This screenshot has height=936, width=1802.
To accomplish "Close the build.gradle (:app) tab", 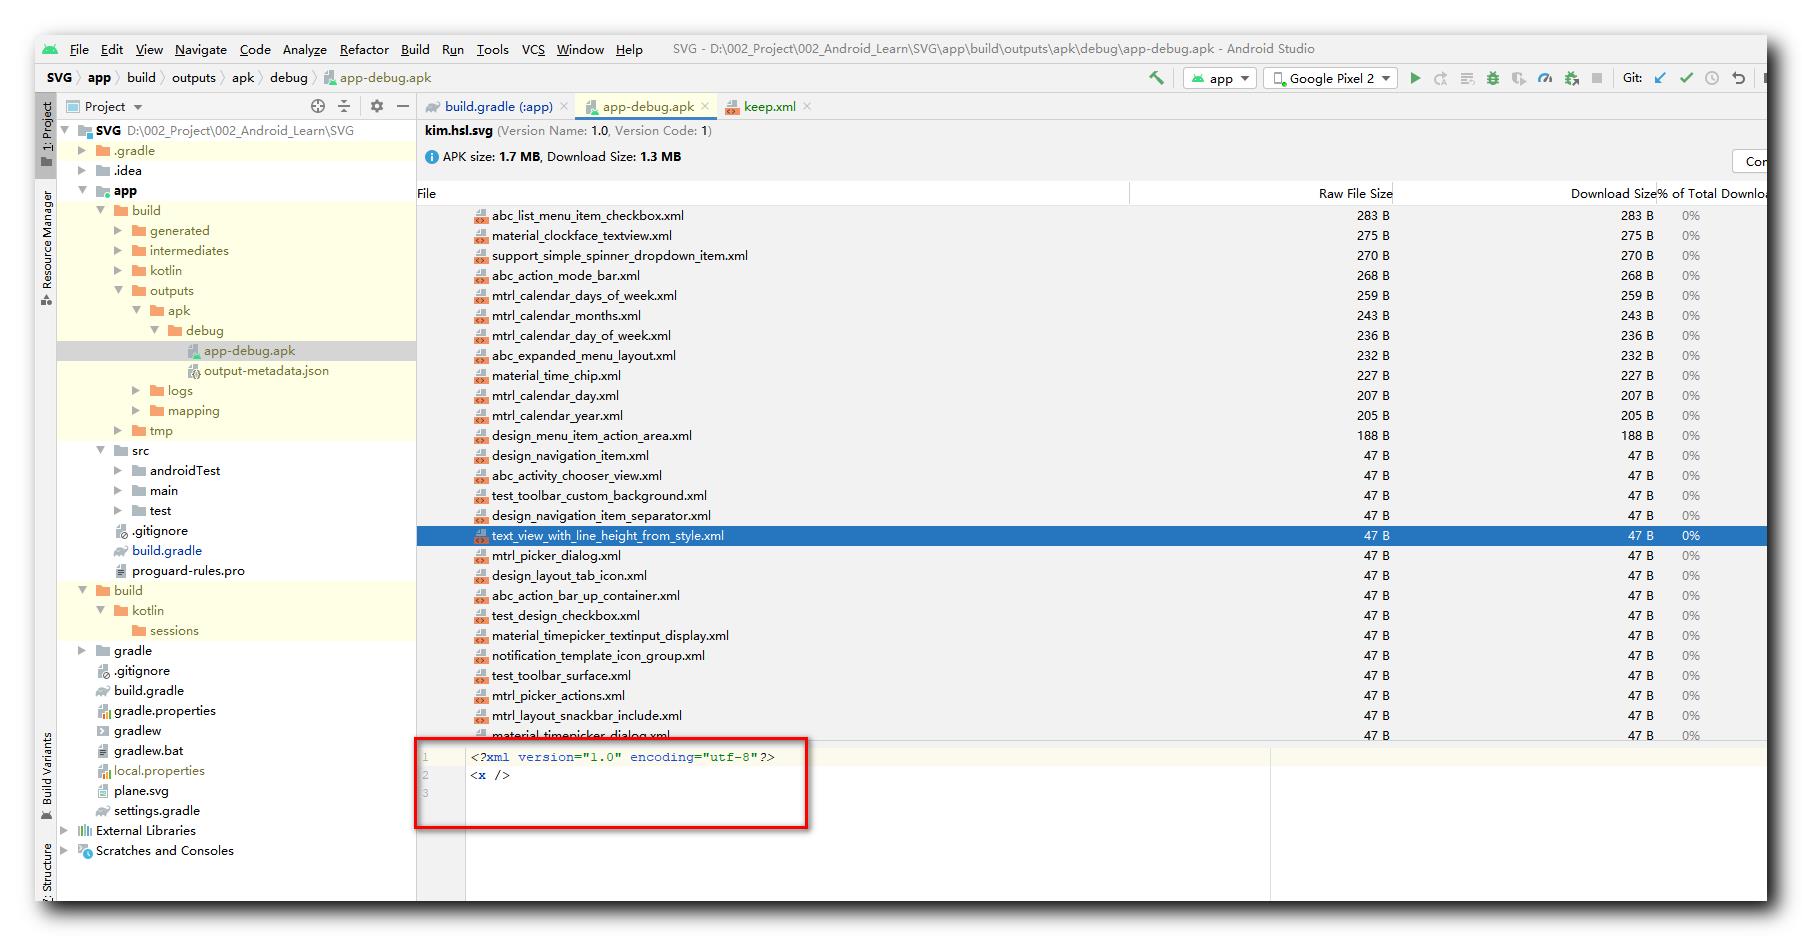I will [563, 106].
